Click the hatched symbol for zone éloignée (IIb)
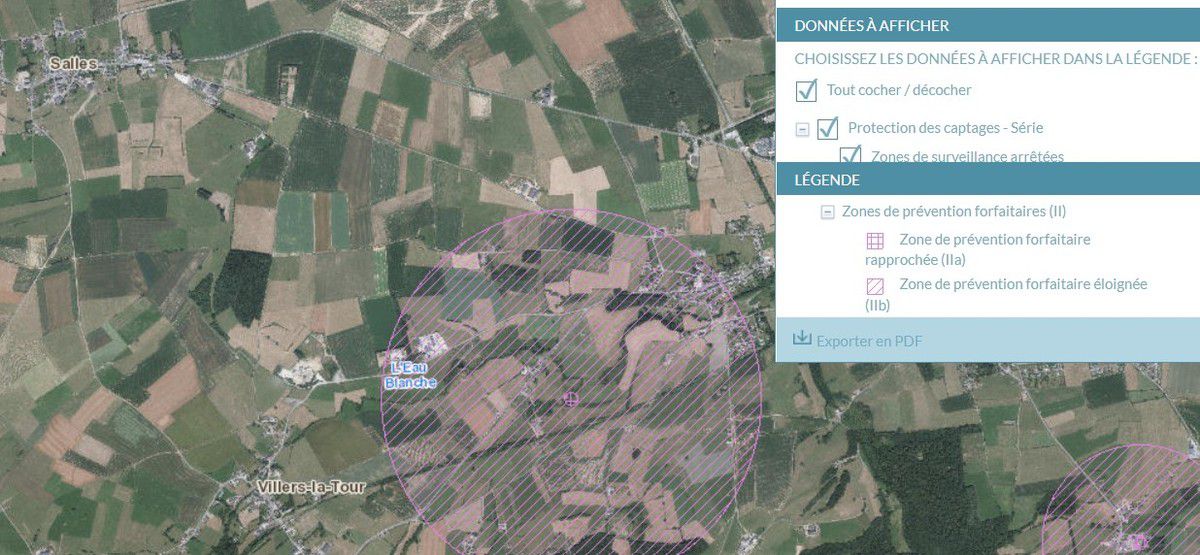 coord(875,285)
